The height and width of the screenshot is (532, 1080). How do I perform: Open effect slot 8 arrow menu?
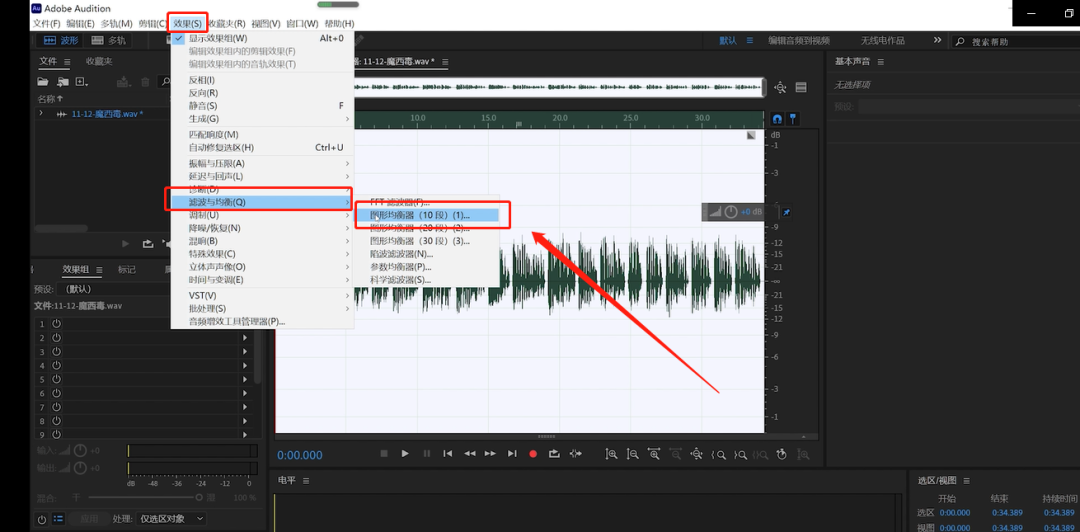click(244, 420)
